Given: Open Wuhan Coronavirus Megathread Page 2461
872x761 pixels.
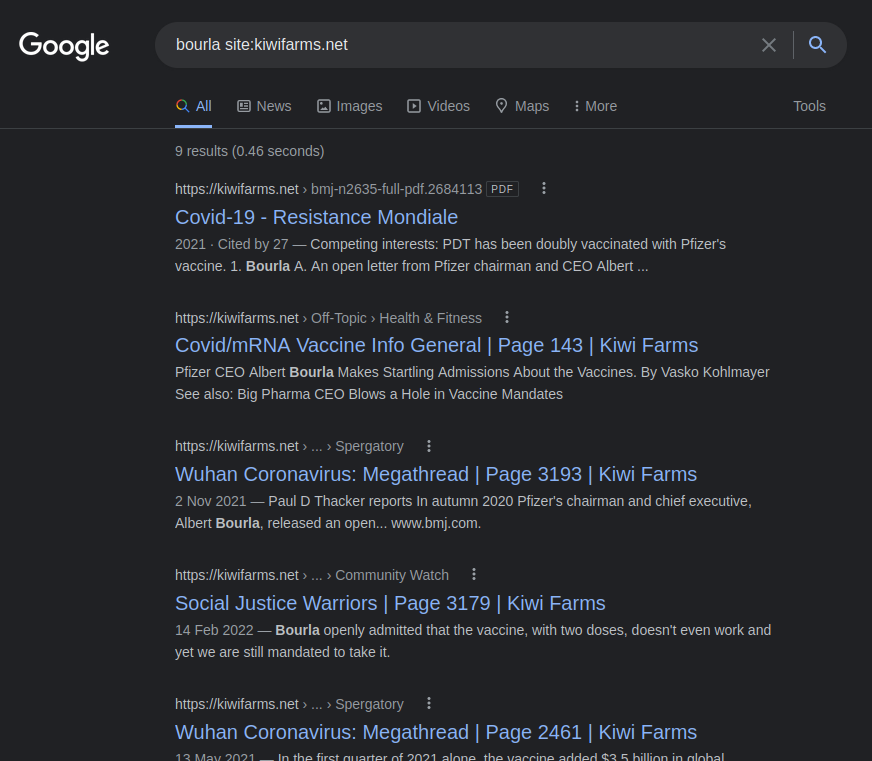Looking at the screenshot, I should point(436,733).
